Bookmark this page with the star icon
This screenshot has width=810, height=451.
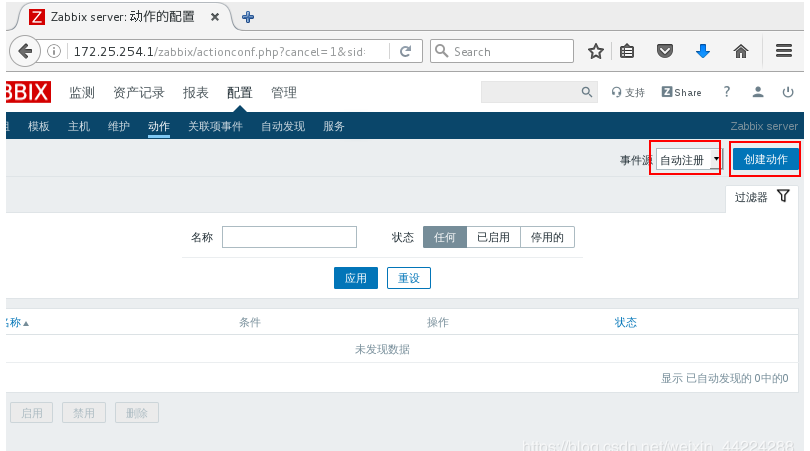click(x=596, y=51)
